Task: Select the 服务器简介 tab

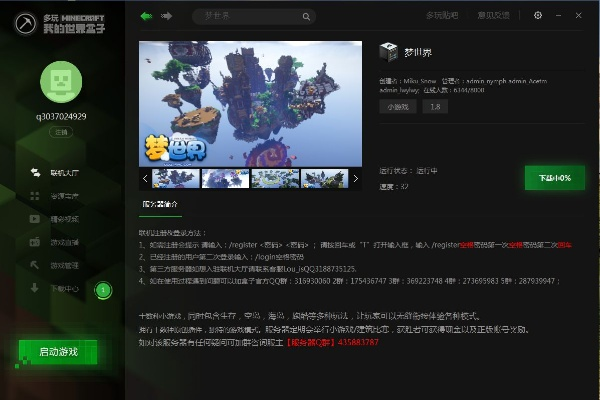Action: click(159, 204)
